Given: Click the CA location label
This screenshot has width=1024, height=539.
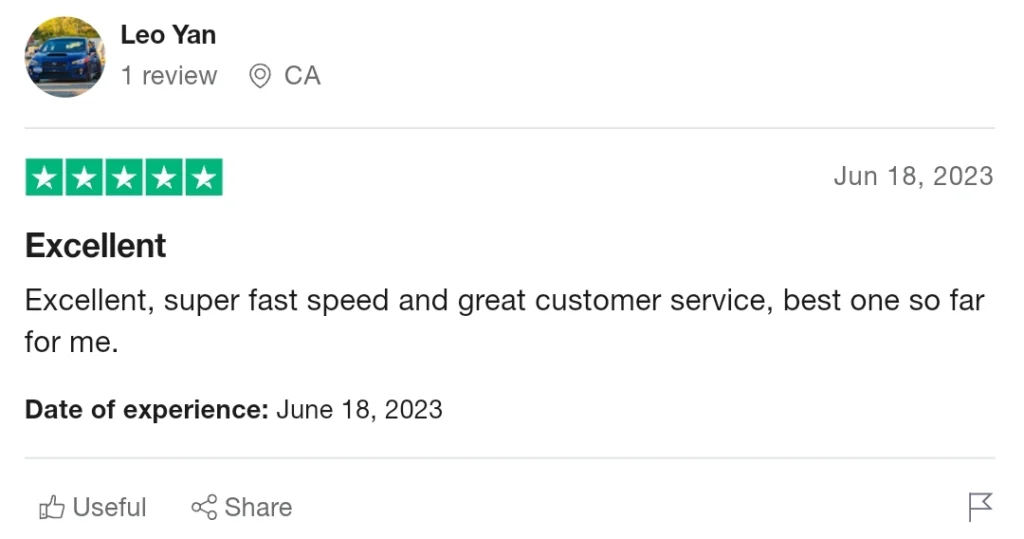Looking at the screenshot, I should [x=302, y=76].
